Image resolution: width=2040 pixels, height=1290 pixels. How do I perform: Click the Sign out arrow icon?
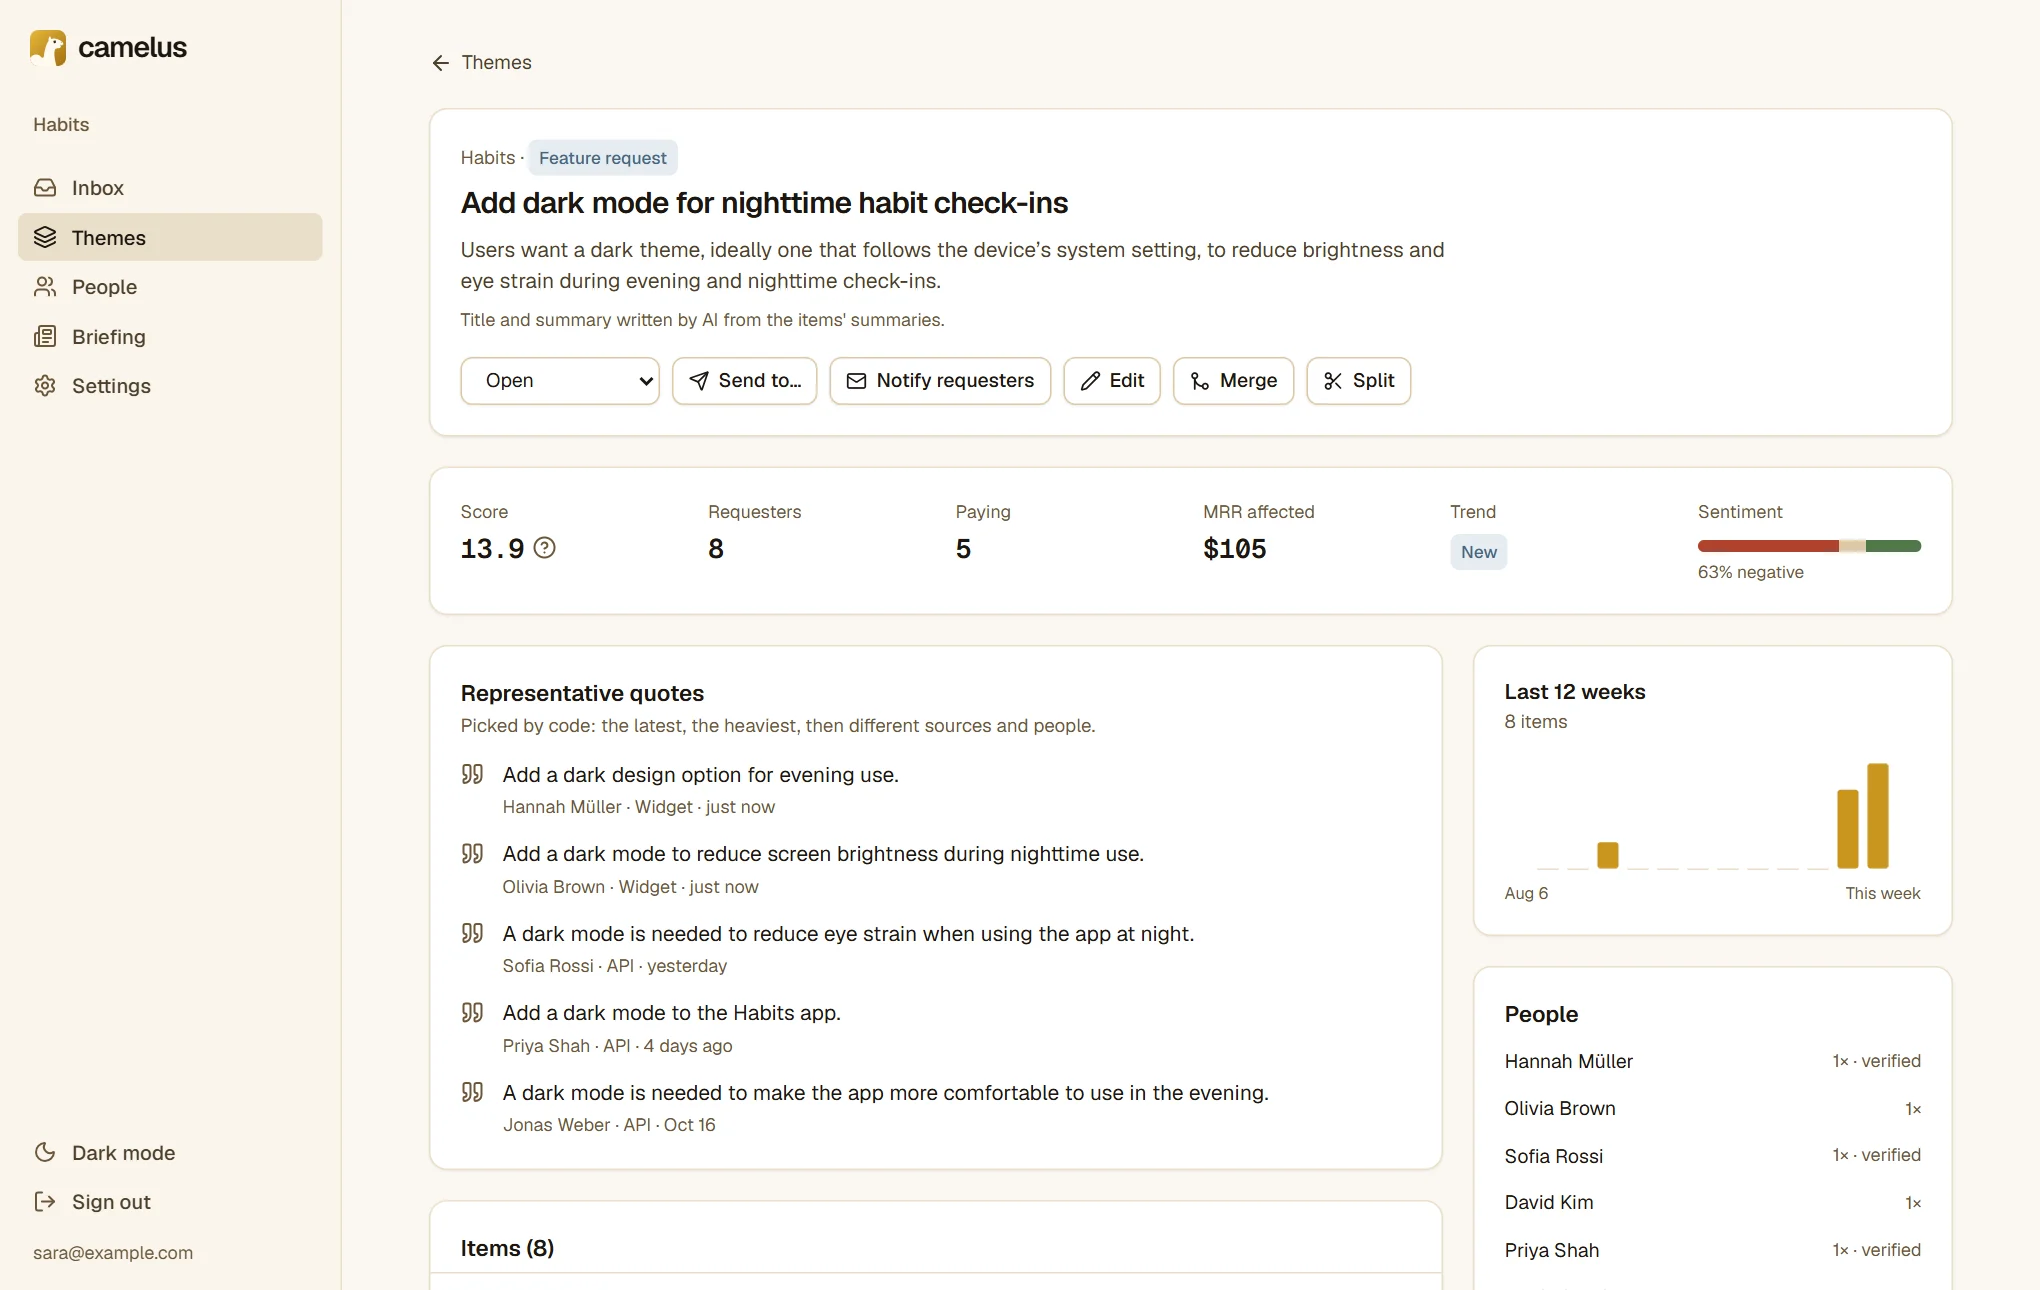pos(45,1201)
